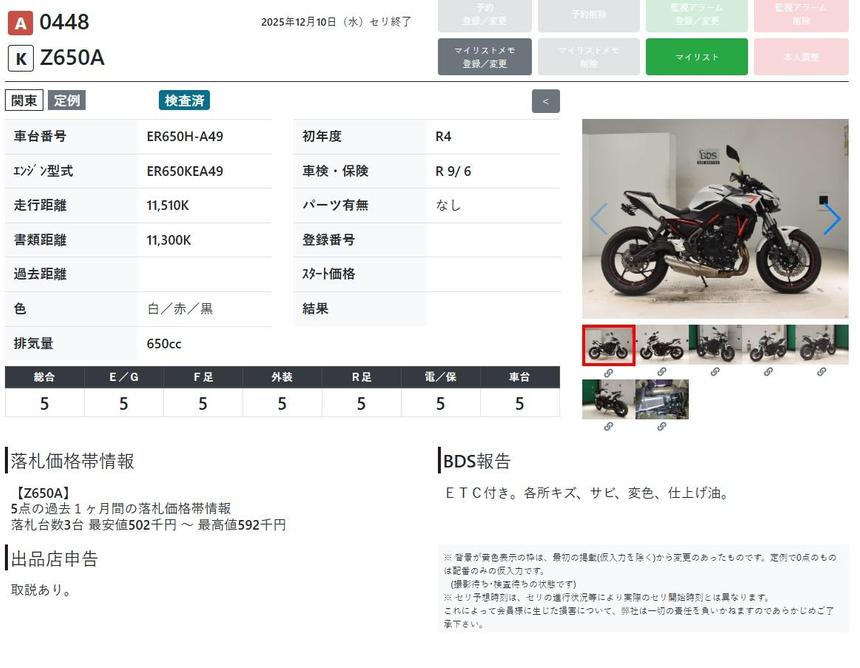
Task: Click the link icon under the engine close-up thumbnail
Action: click(x=661, y=426)
